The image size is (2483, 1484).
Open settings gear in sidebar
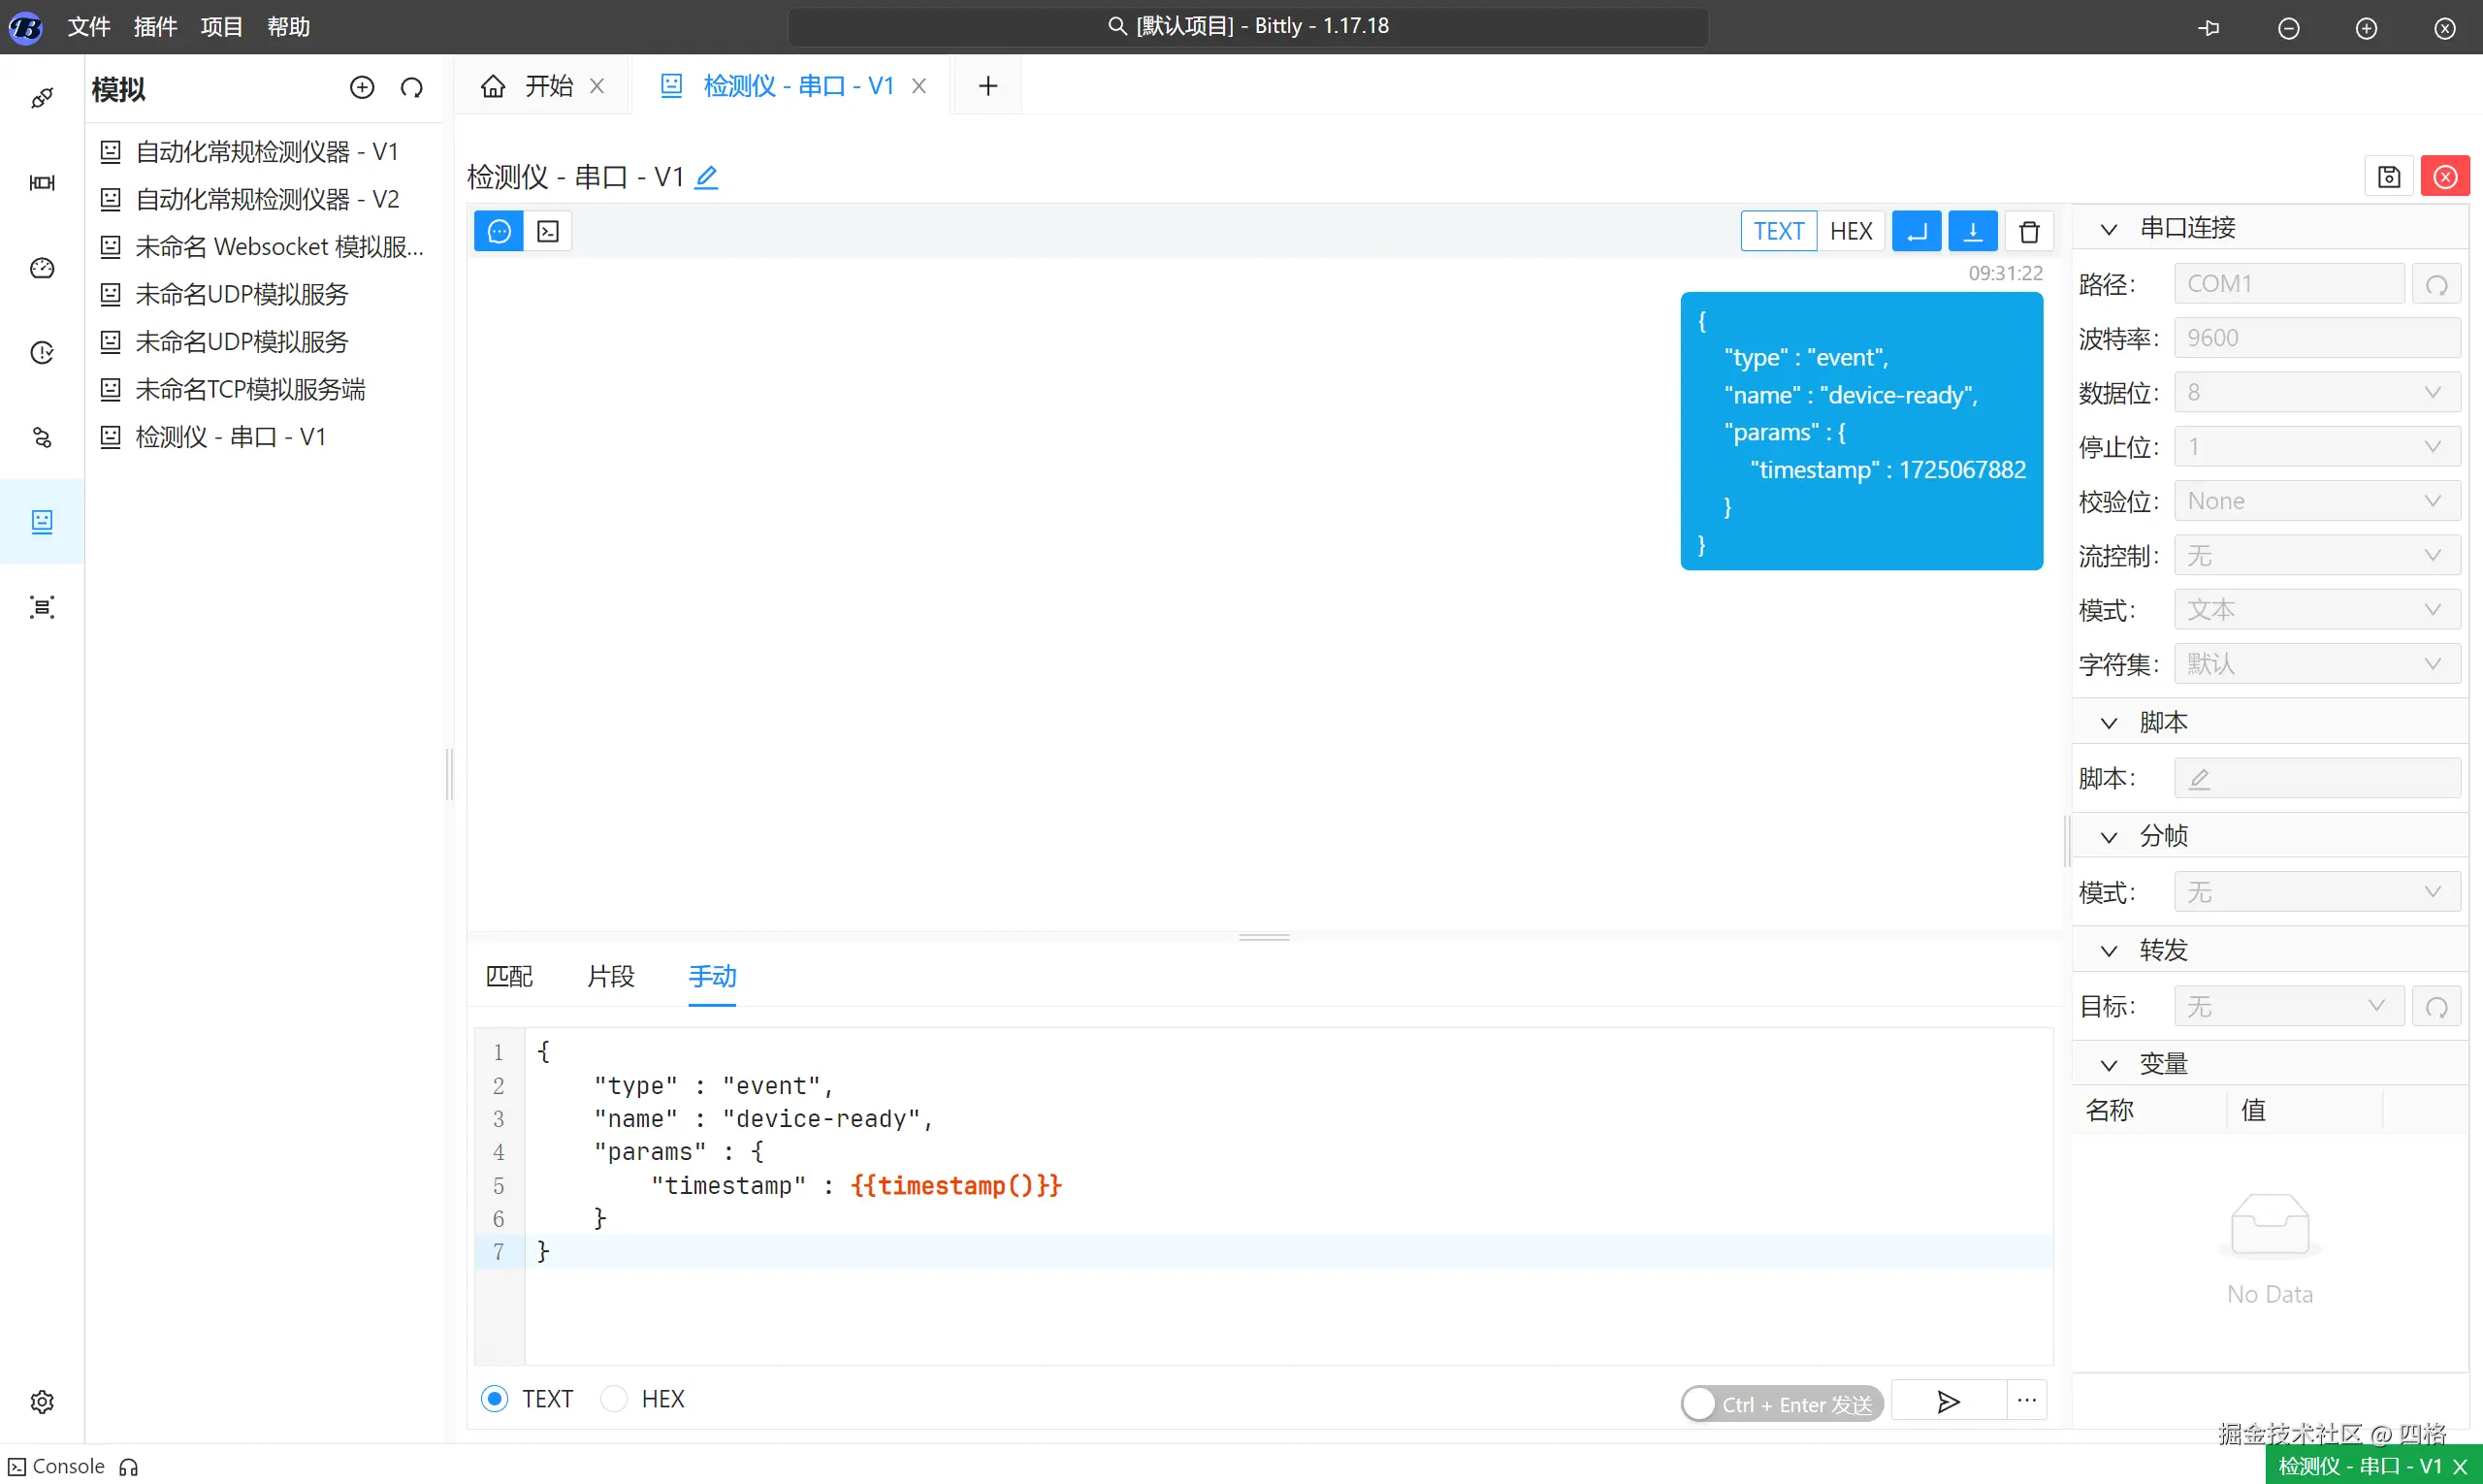tap(42, 1401)
